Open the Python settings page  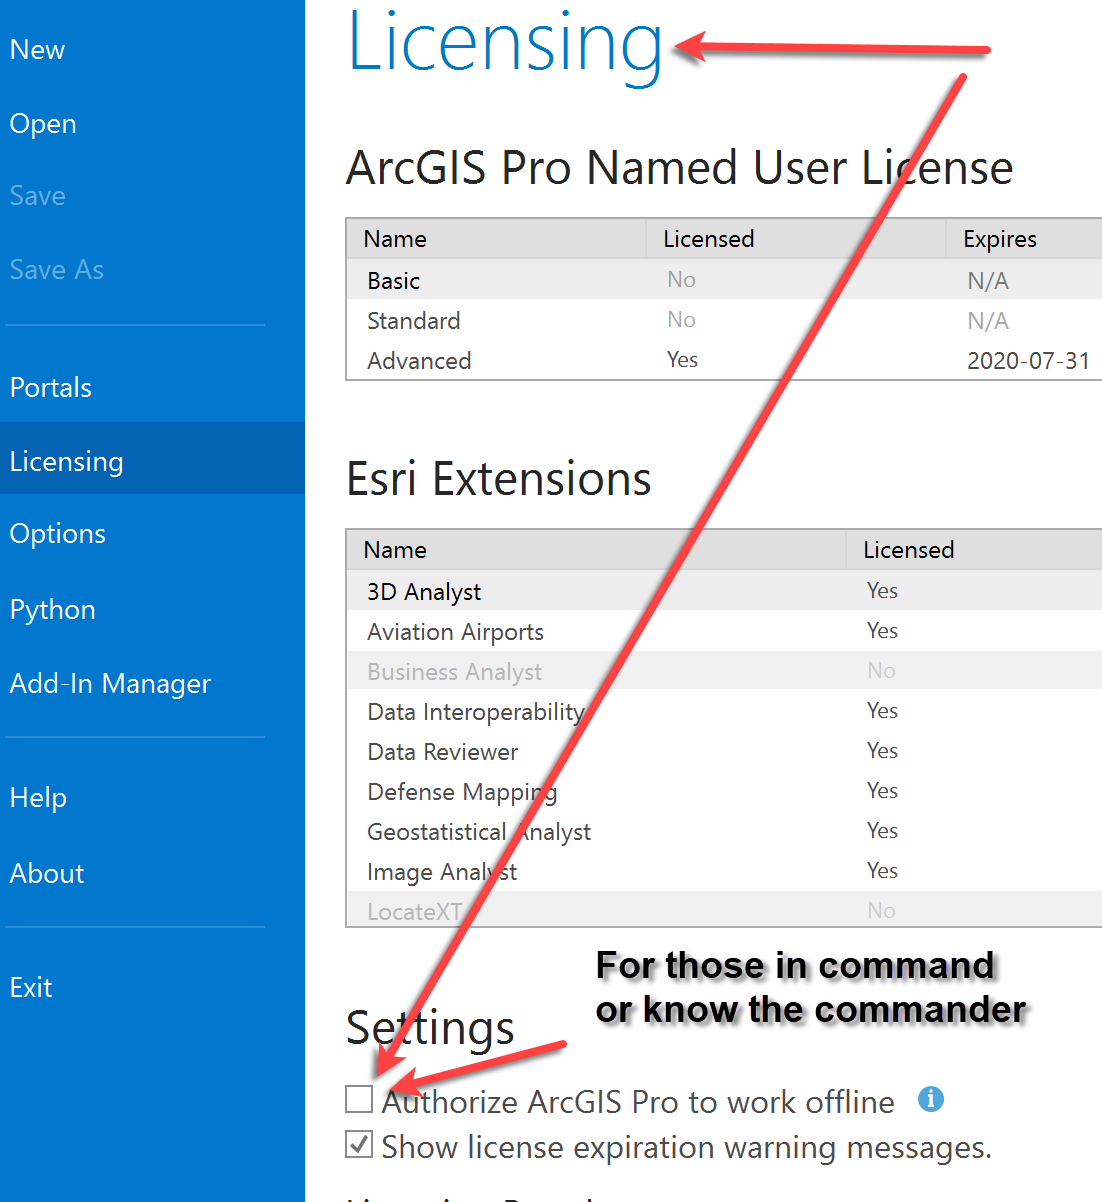click(52, 609)
